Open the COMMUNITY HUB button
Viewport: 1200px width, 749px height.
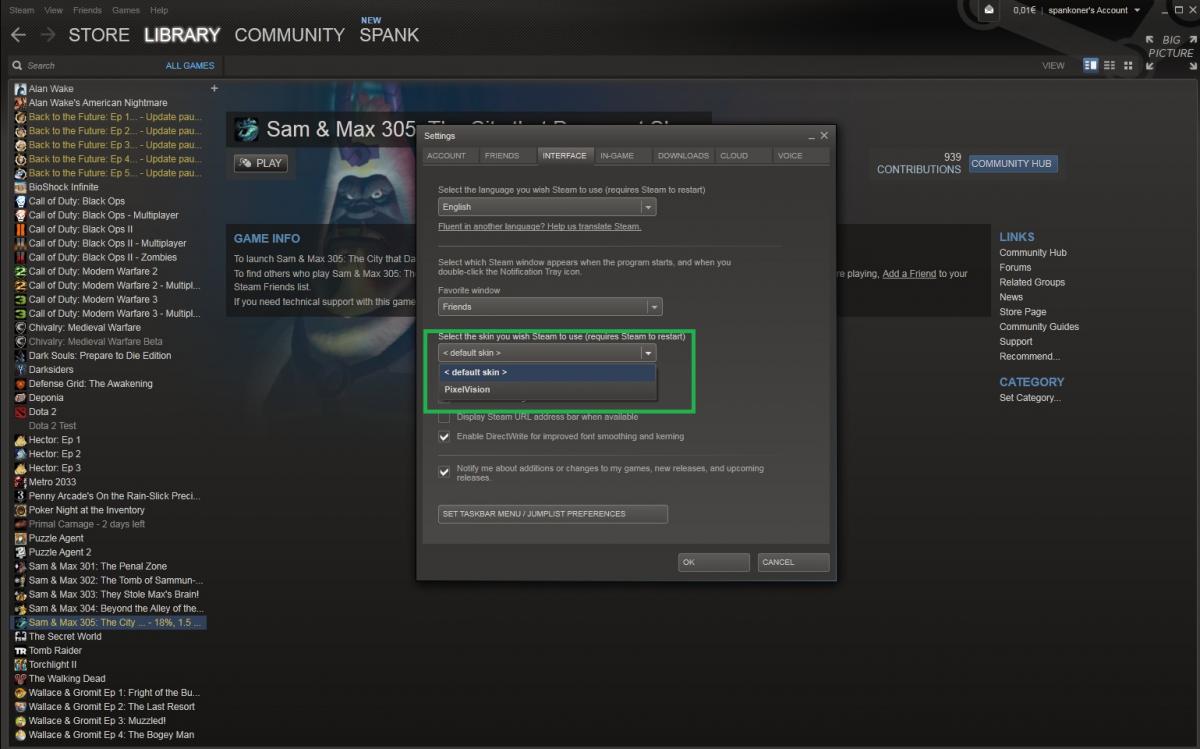click(1012, 163)
